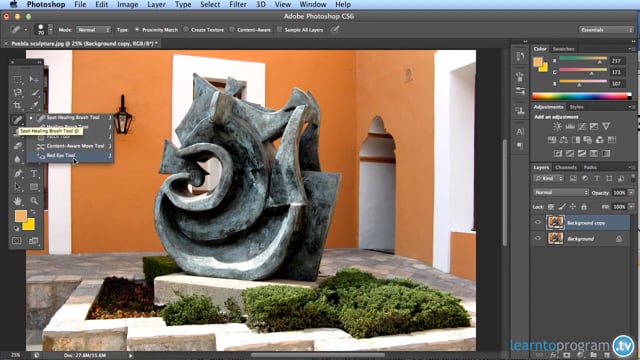The image size is (640, 360).
Task: Select the Content-Aware radio button
Action: point(232,29)
